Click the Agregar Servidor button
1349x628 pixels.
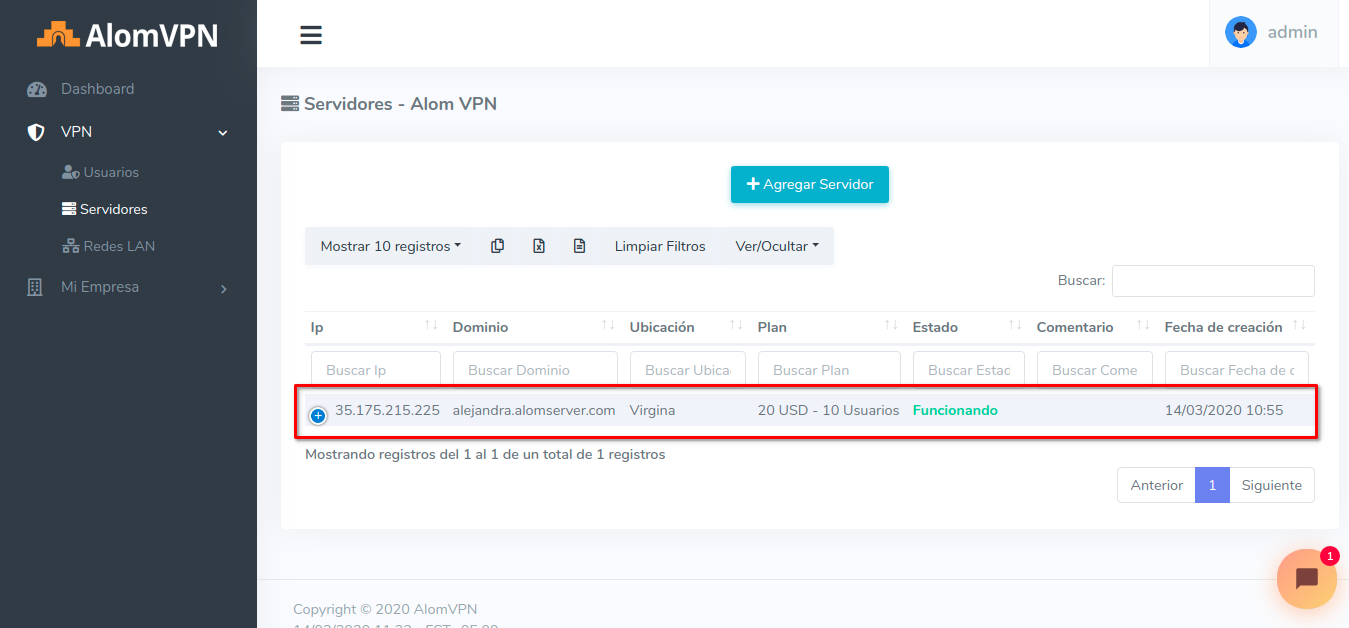coord(809,184)
